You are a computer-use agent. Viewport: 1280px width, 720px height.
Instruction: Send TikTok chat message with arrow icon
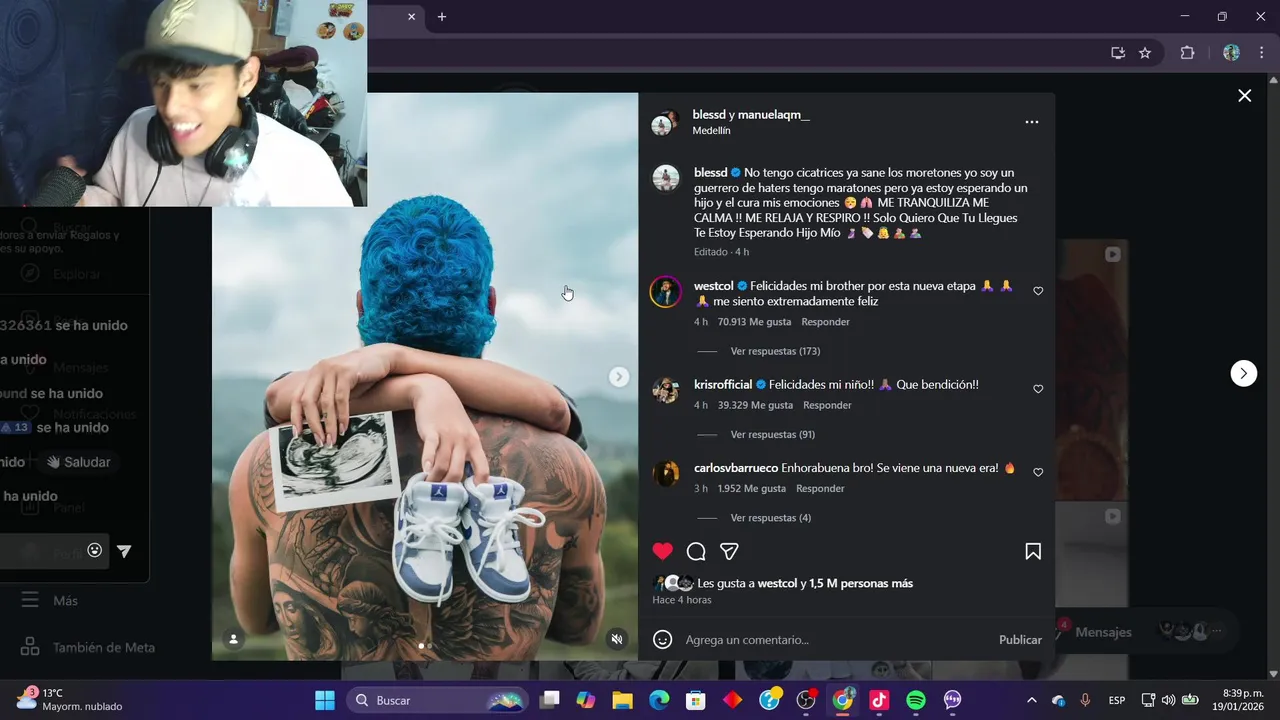tap(124, 551)
